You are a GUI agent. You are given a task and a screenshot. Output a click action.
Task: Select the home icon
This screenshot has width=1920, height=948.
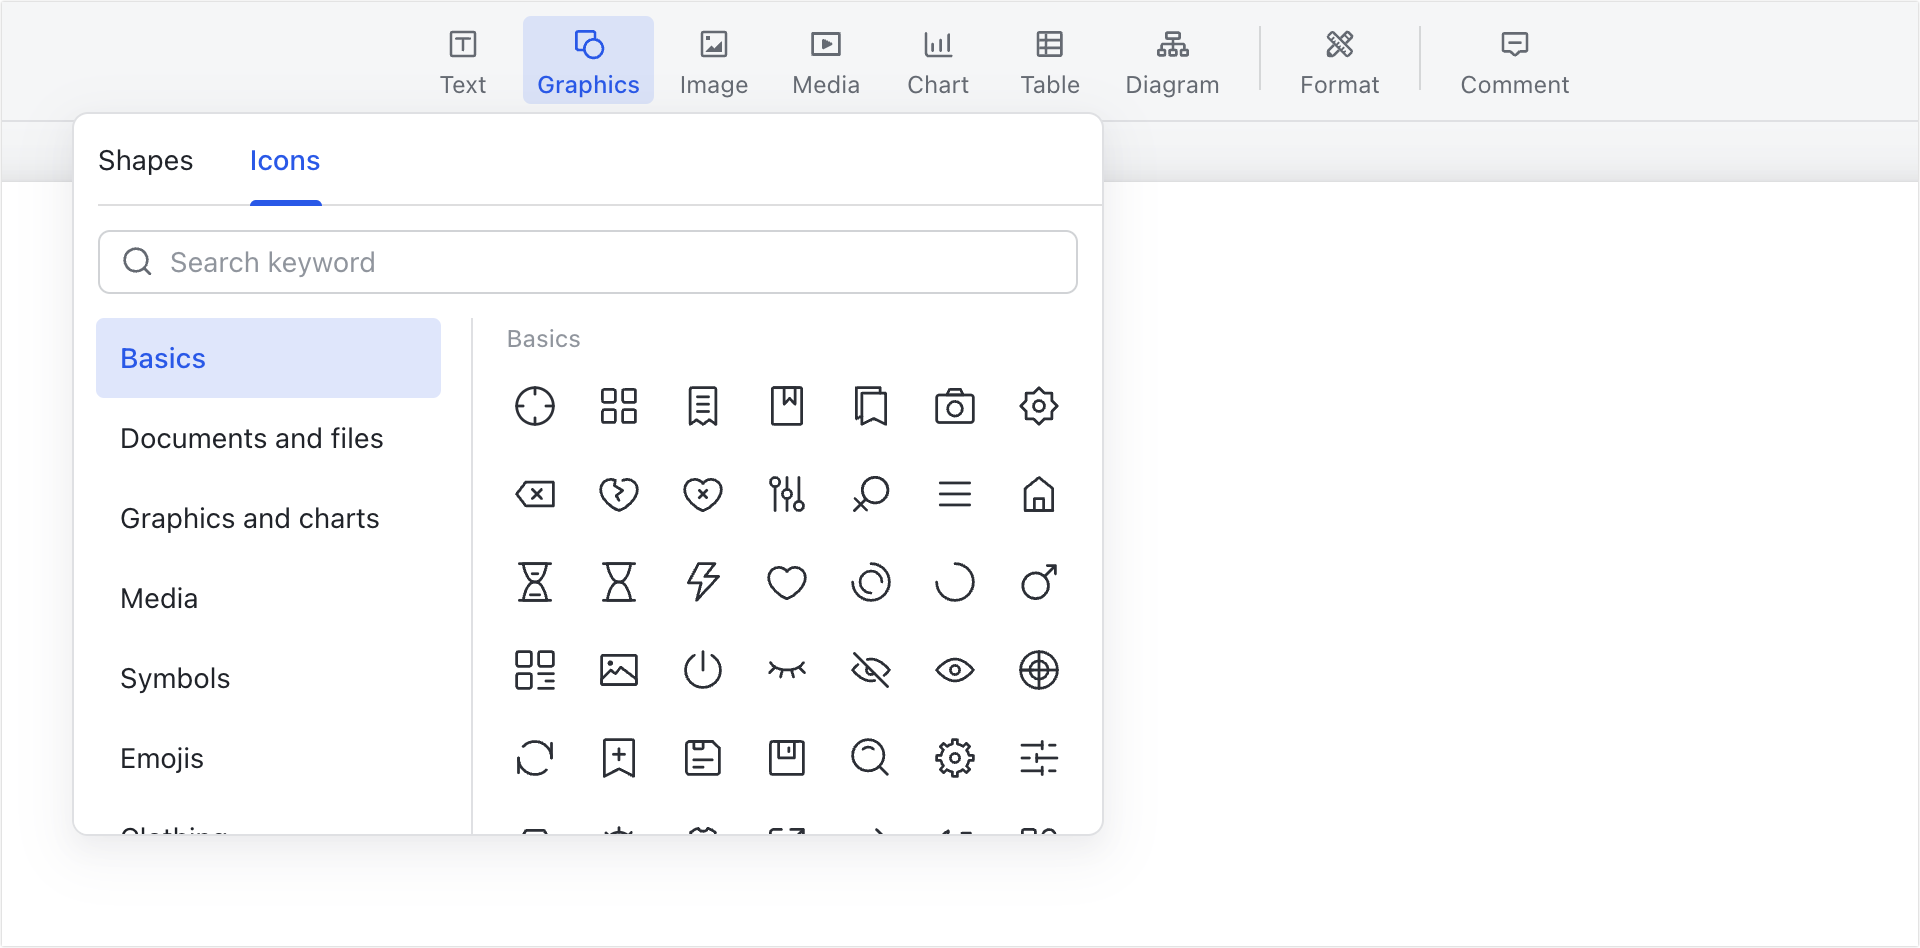point(1038,493)
